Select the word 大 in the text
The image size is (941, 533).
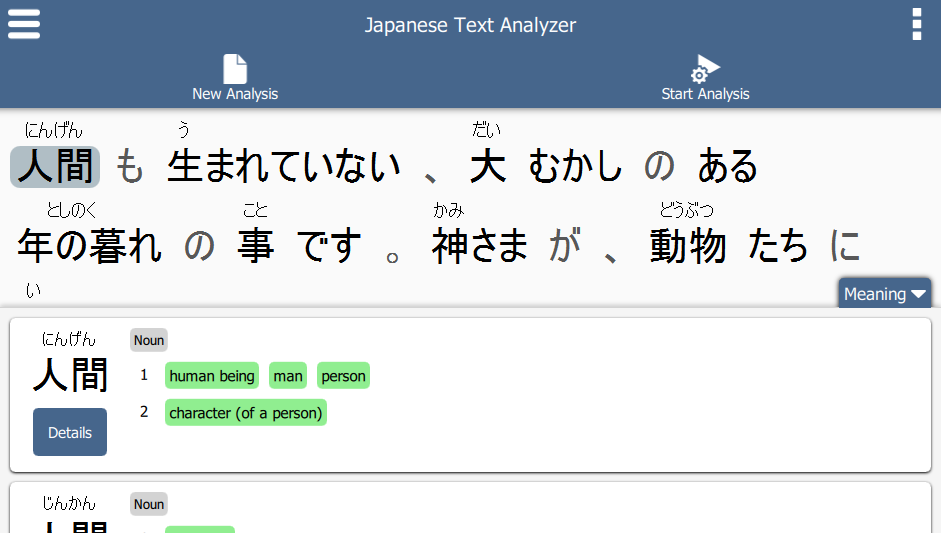[487, 167]
